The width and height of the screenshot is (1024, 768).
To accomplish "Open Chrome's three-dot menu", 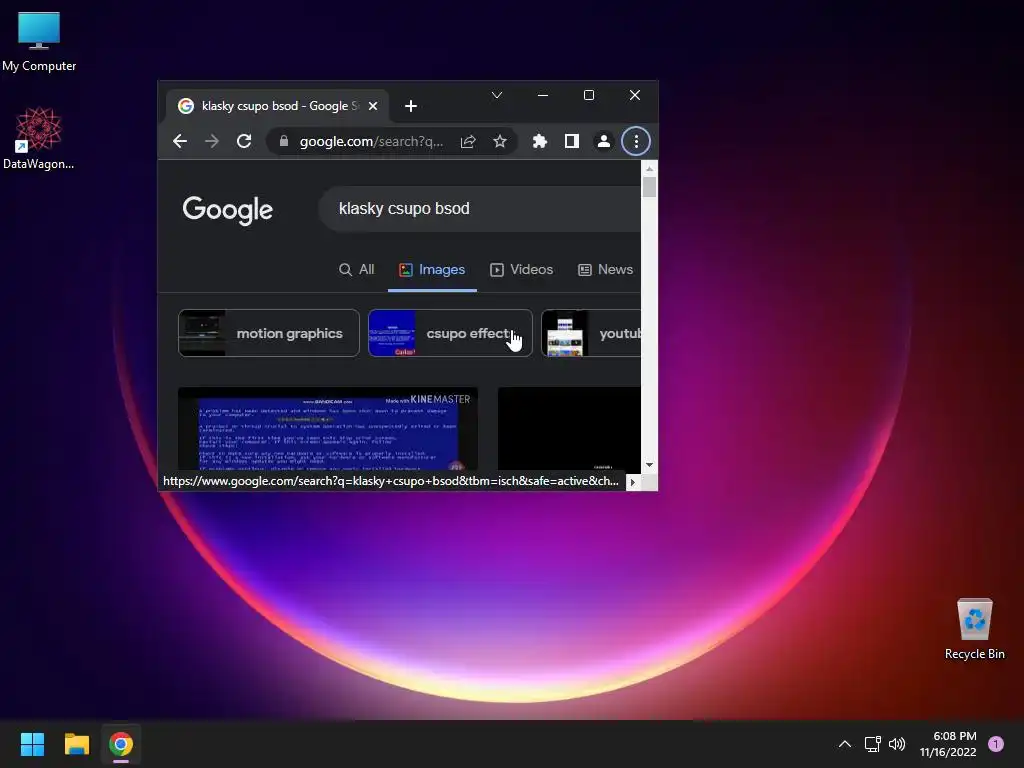I will (x=636, y=141).
